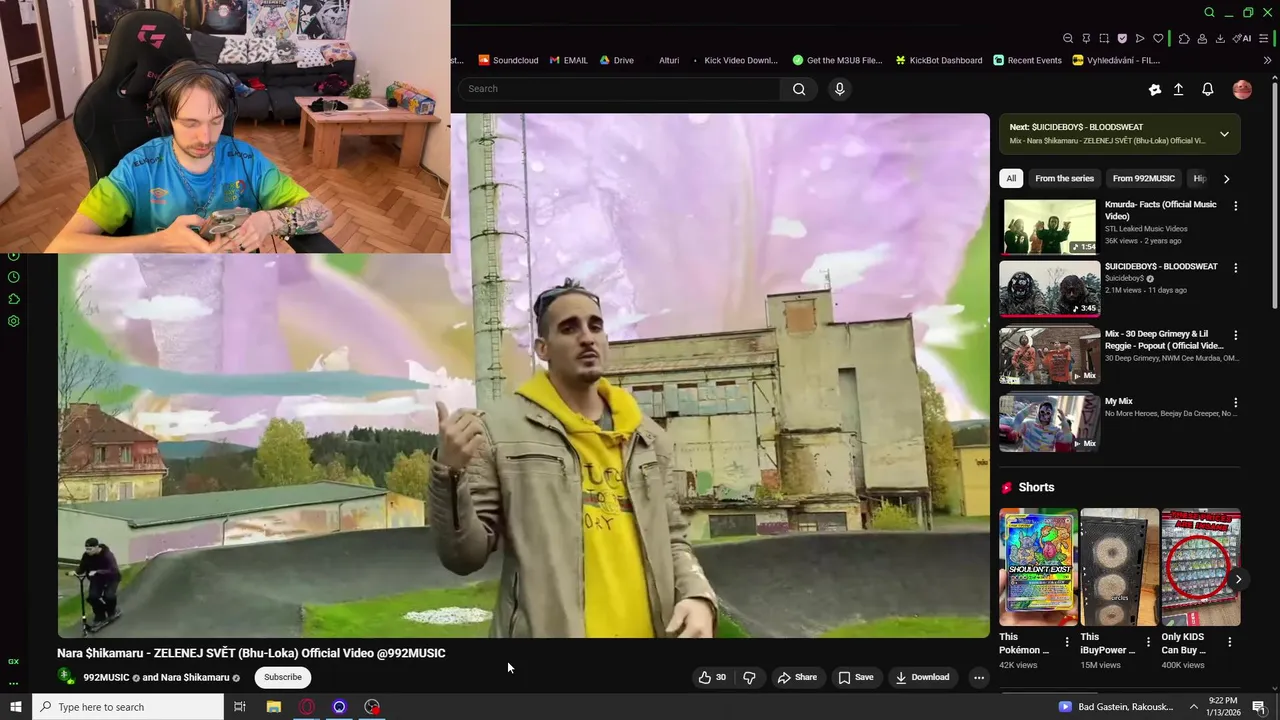The height and width of the screenshot is (720, 1280).
Task: Open sidebar settings gear icon
Action: point(13,321)
